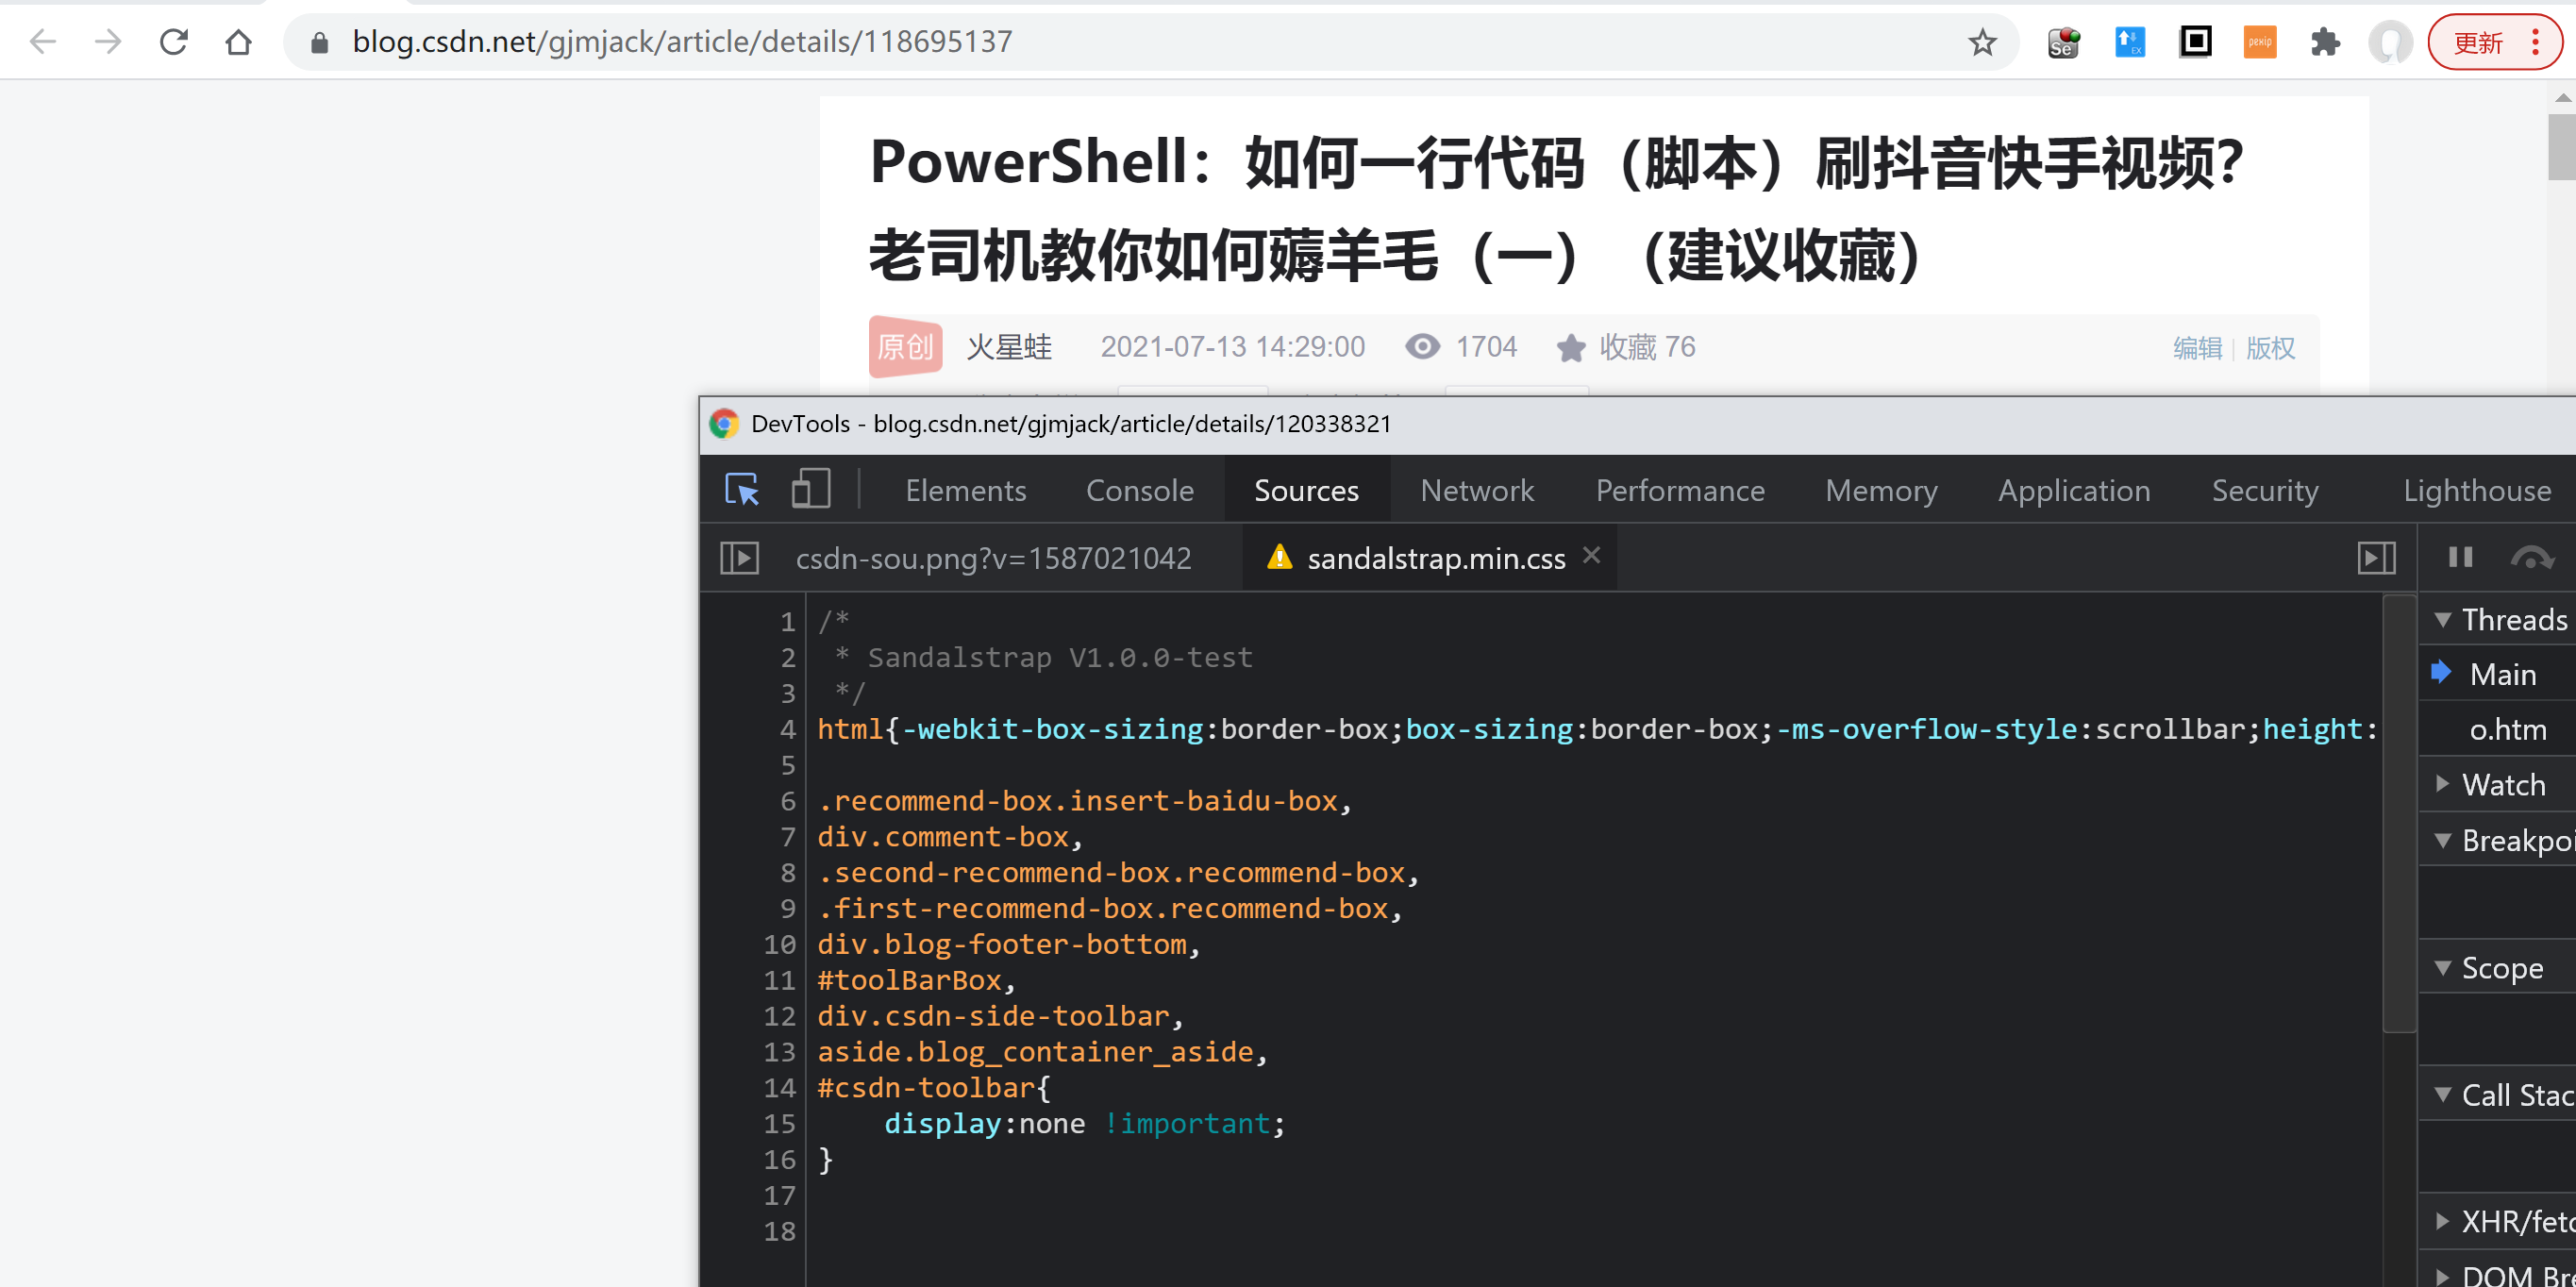Open the Lighthouse tab
The width and height of the screenshot is (2576, 1287).
[2476, 490]
